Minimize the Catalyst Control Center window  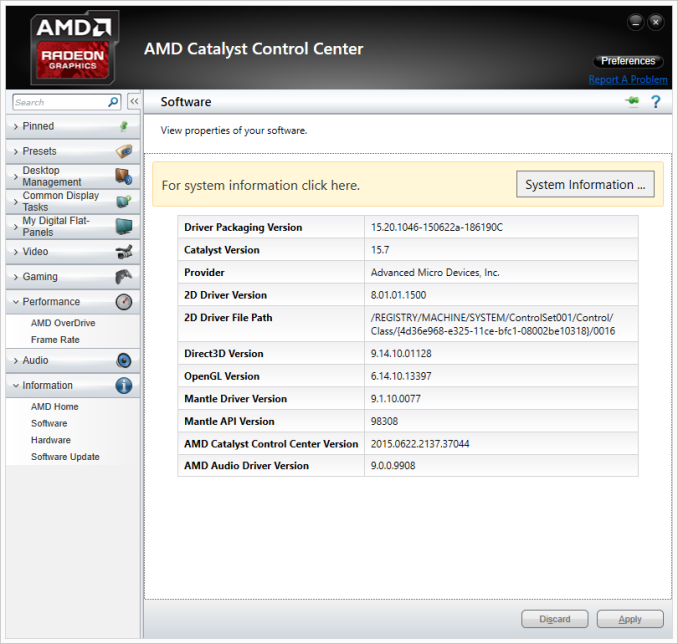pyautogui.click(x=636, y=22)
